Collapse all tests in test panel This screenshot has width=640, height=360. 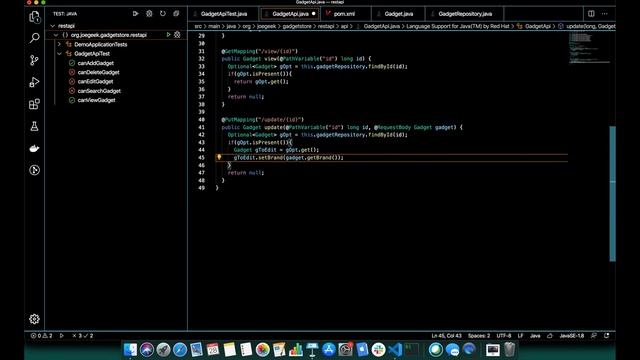point(176,13)
